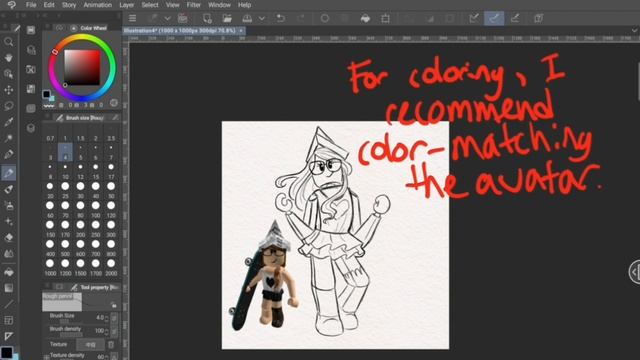The height and width of the screenshot is (360, 640).
Task: Expand the Texture density option
Action: tap(46, 357)
